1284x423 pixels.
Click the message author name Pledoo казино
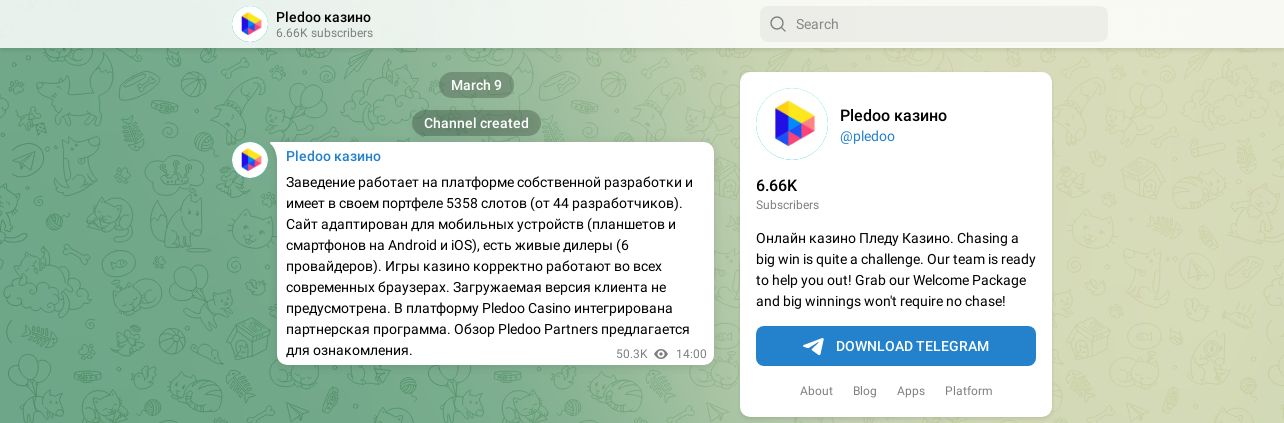click(x=333, y=156)
